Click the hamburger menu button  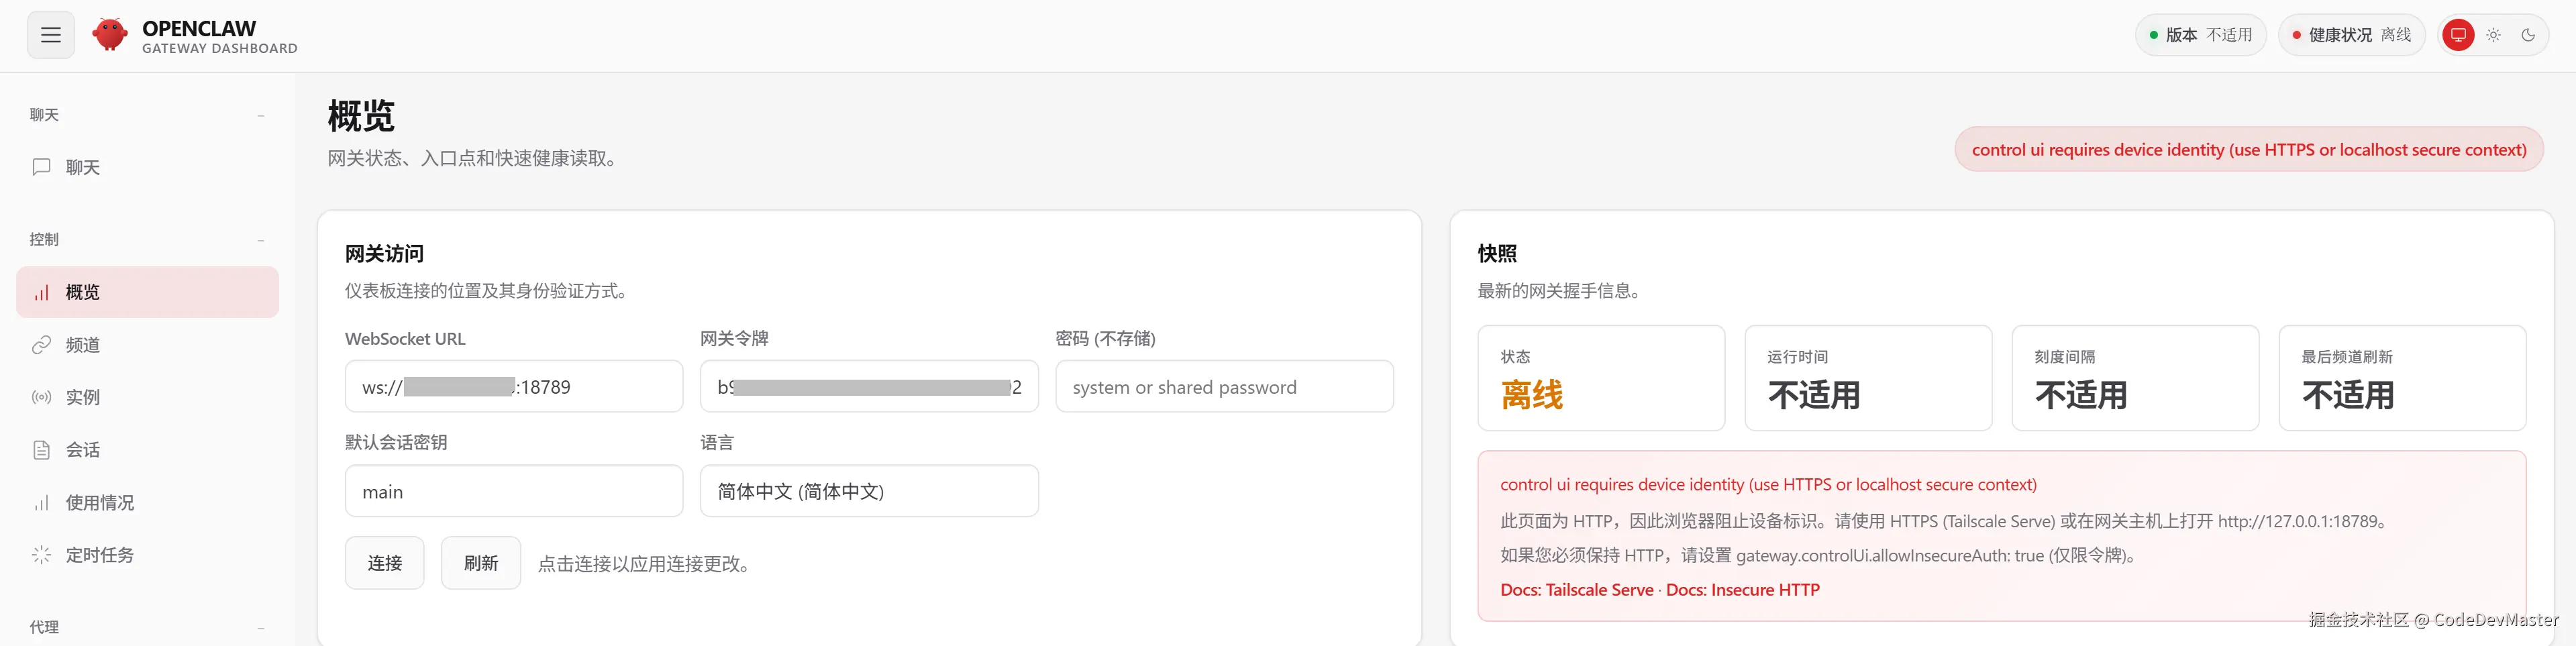tap(51, 36)
